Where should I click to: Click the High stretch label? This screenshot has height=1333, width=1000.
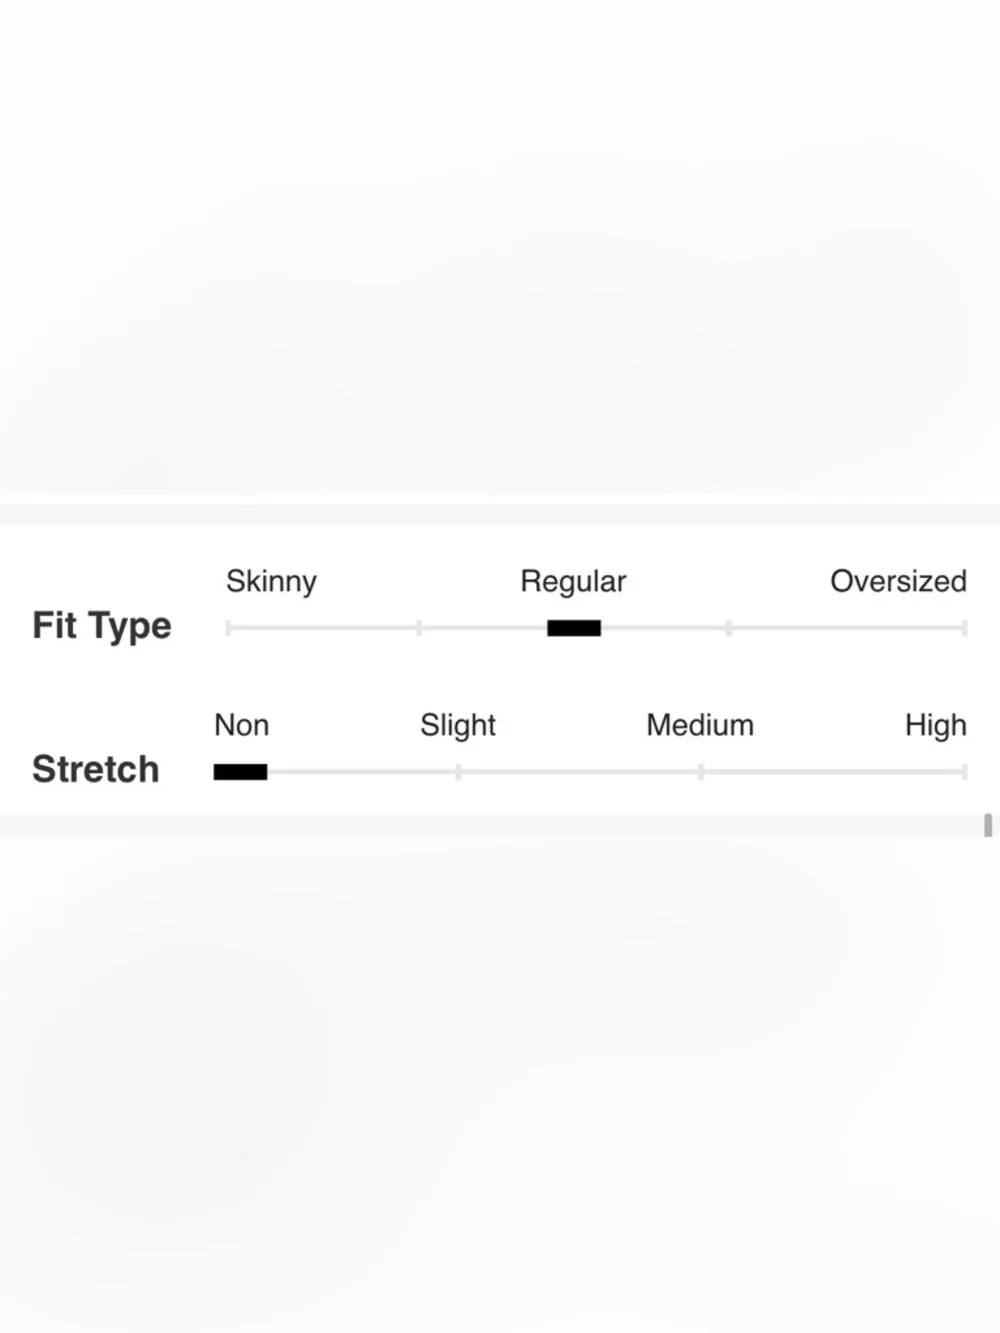click(x=936, y=725)
